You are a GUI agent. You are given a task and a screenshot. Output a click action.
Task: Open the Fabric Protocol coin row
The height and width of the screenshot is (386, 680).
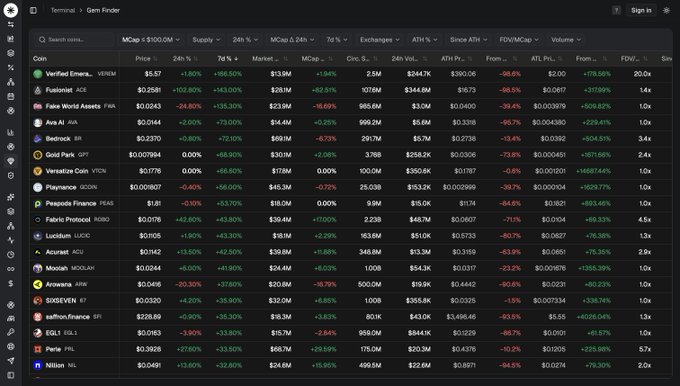tap(350, 220)
